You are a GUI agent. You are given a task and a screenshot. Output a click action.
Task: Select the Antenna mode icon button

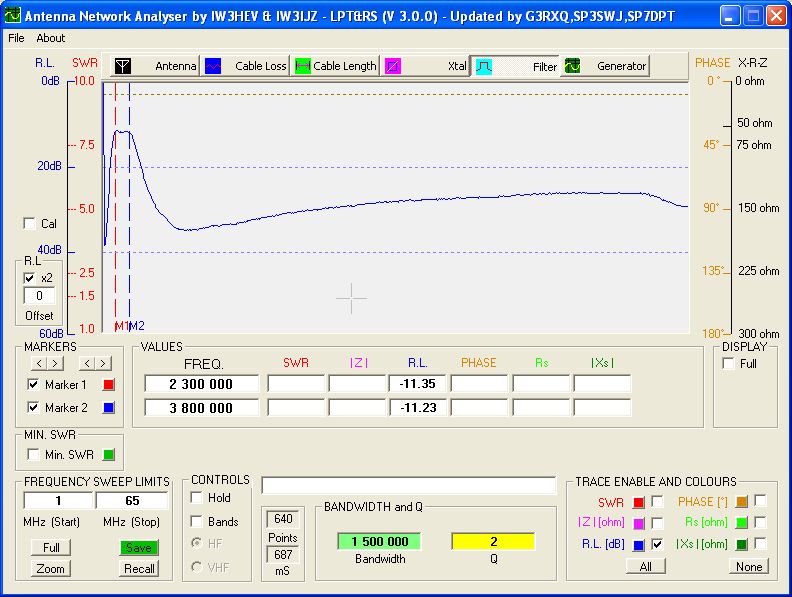155,66
